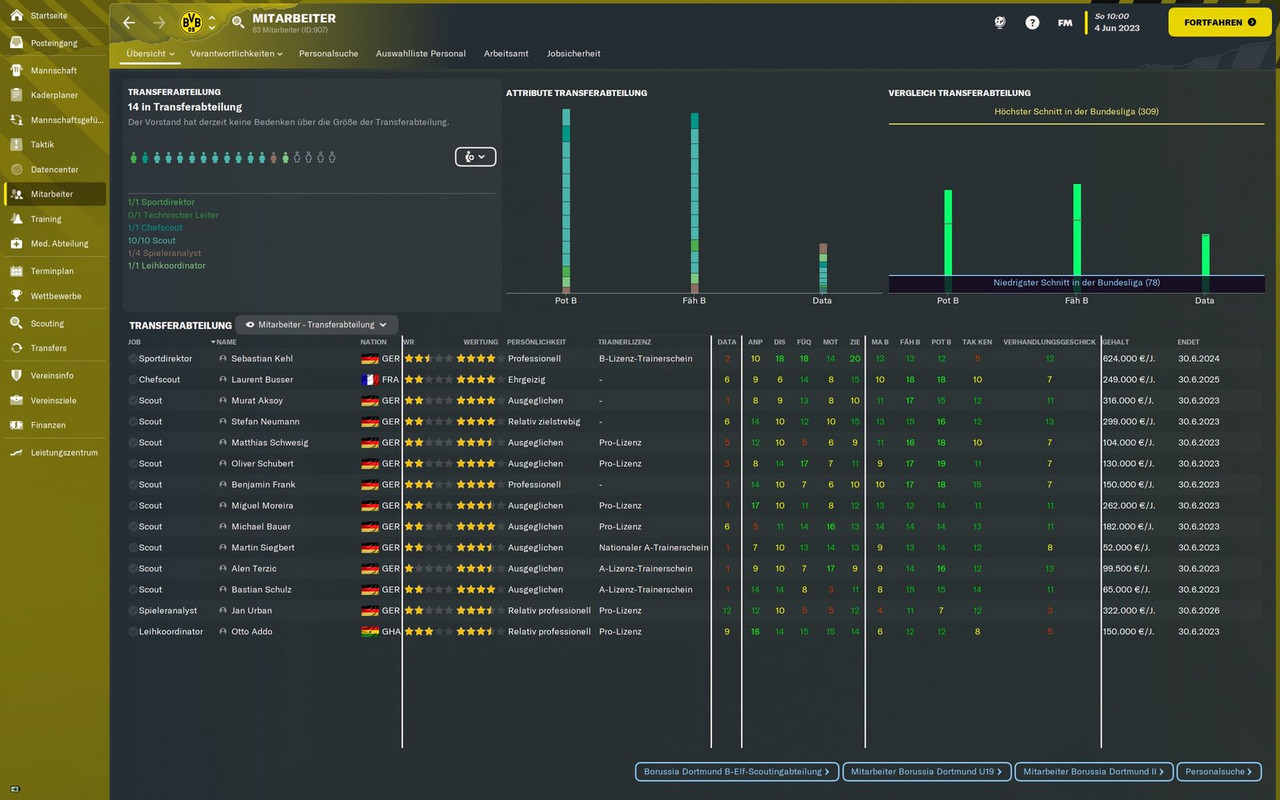Open Laurent Busser's profile
Screen dimensions: 1280x800
tap(262, 379)
